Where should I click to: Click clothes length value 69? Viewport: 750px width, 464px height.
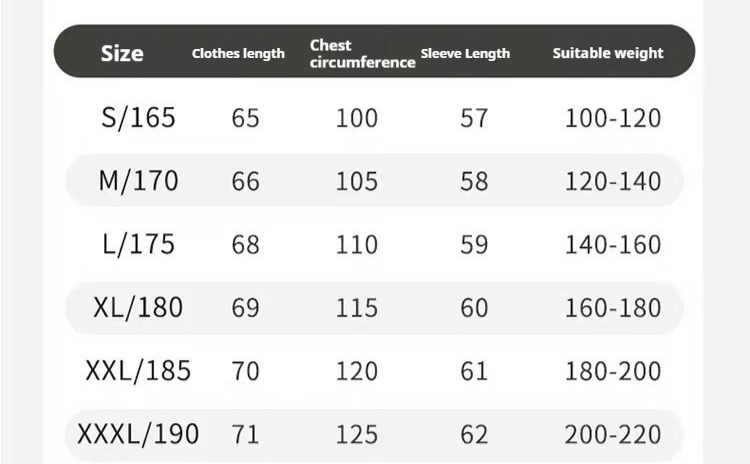(245, 308)
